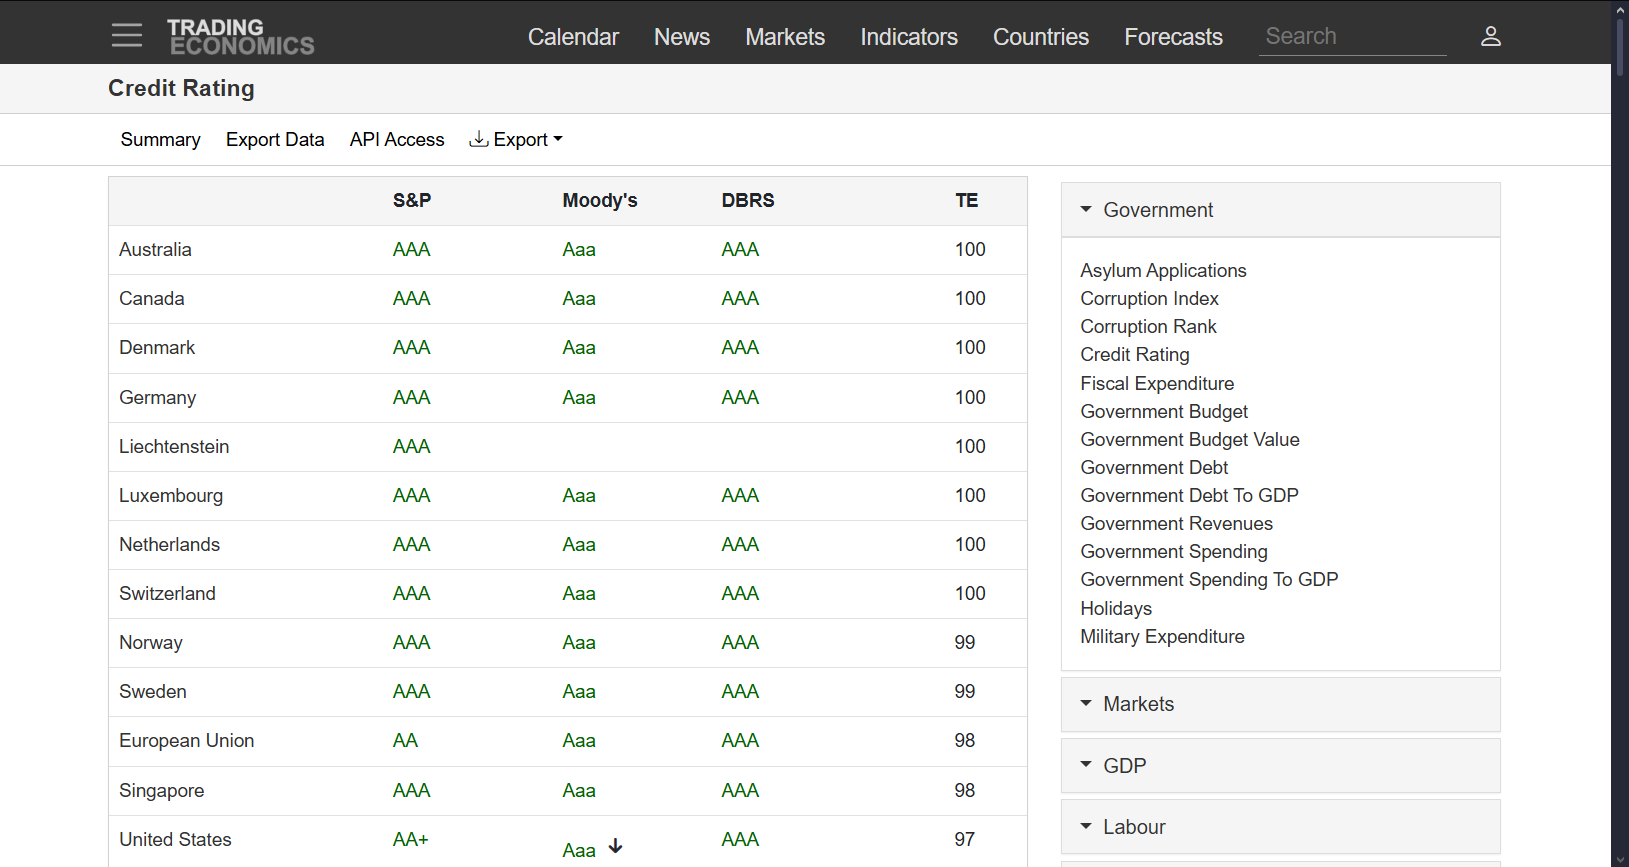Open the hamburger menu icon
Screen dimensions: 1629x867
pos(127,36)
